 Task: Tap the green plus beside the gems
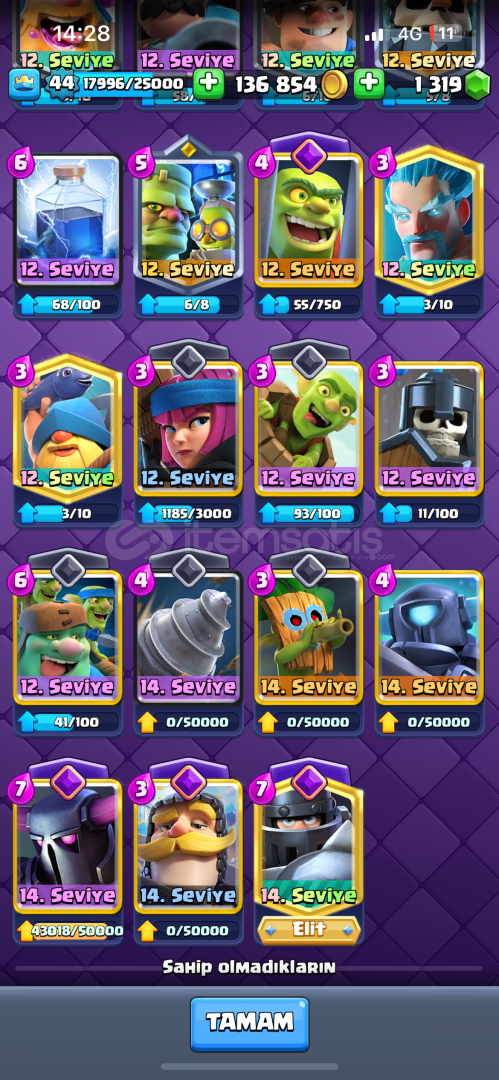point(369,84)
